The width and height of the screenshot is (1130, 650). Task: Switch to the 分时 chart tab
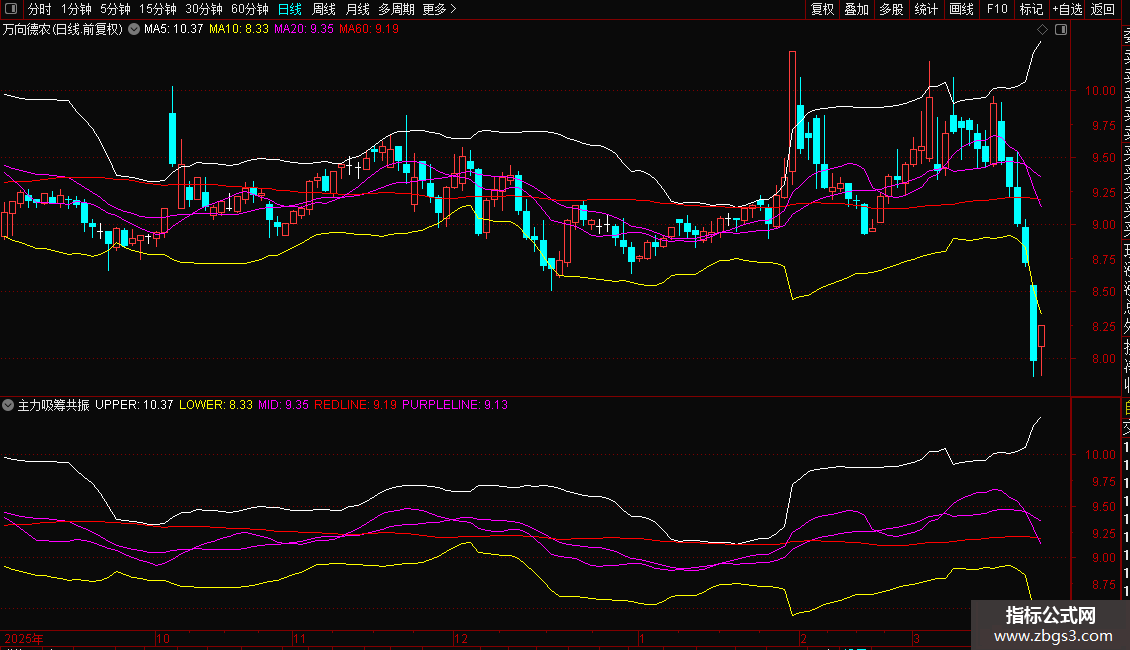coord(40,9)
